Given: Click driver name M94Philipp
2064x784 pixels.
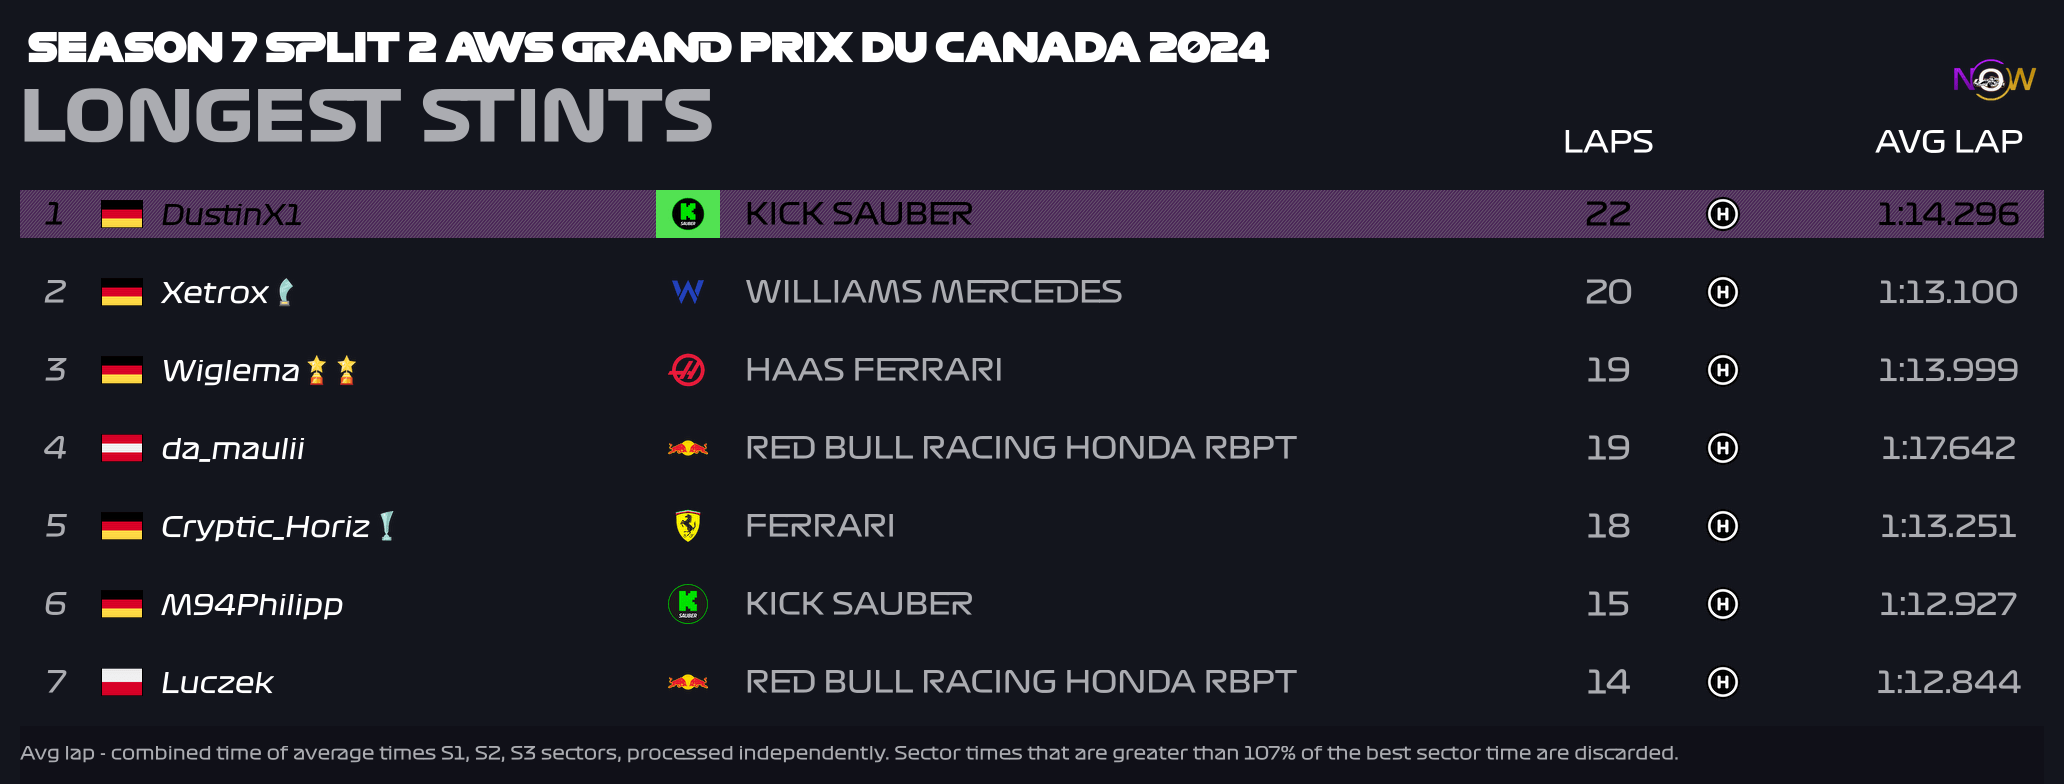Looking at the screenshot, I should click(252, 604).
